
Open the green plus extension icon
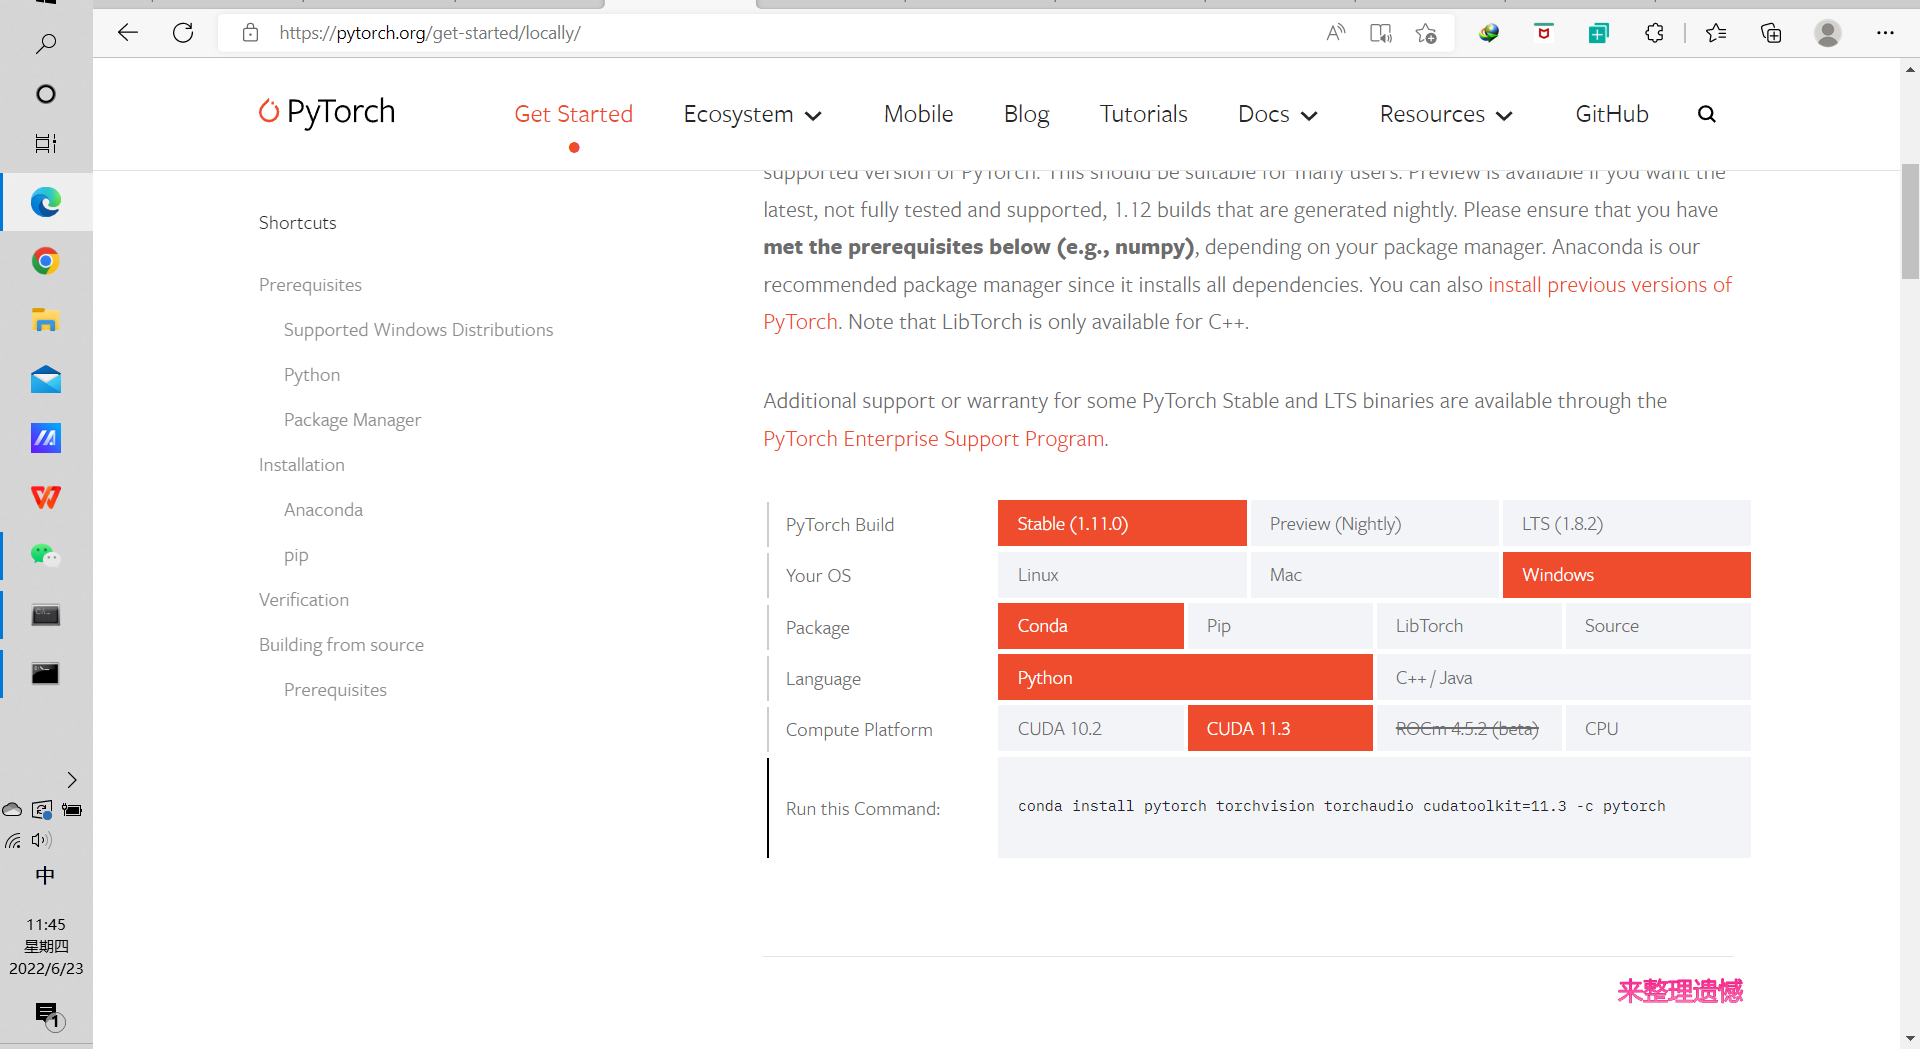point(1599,33)
